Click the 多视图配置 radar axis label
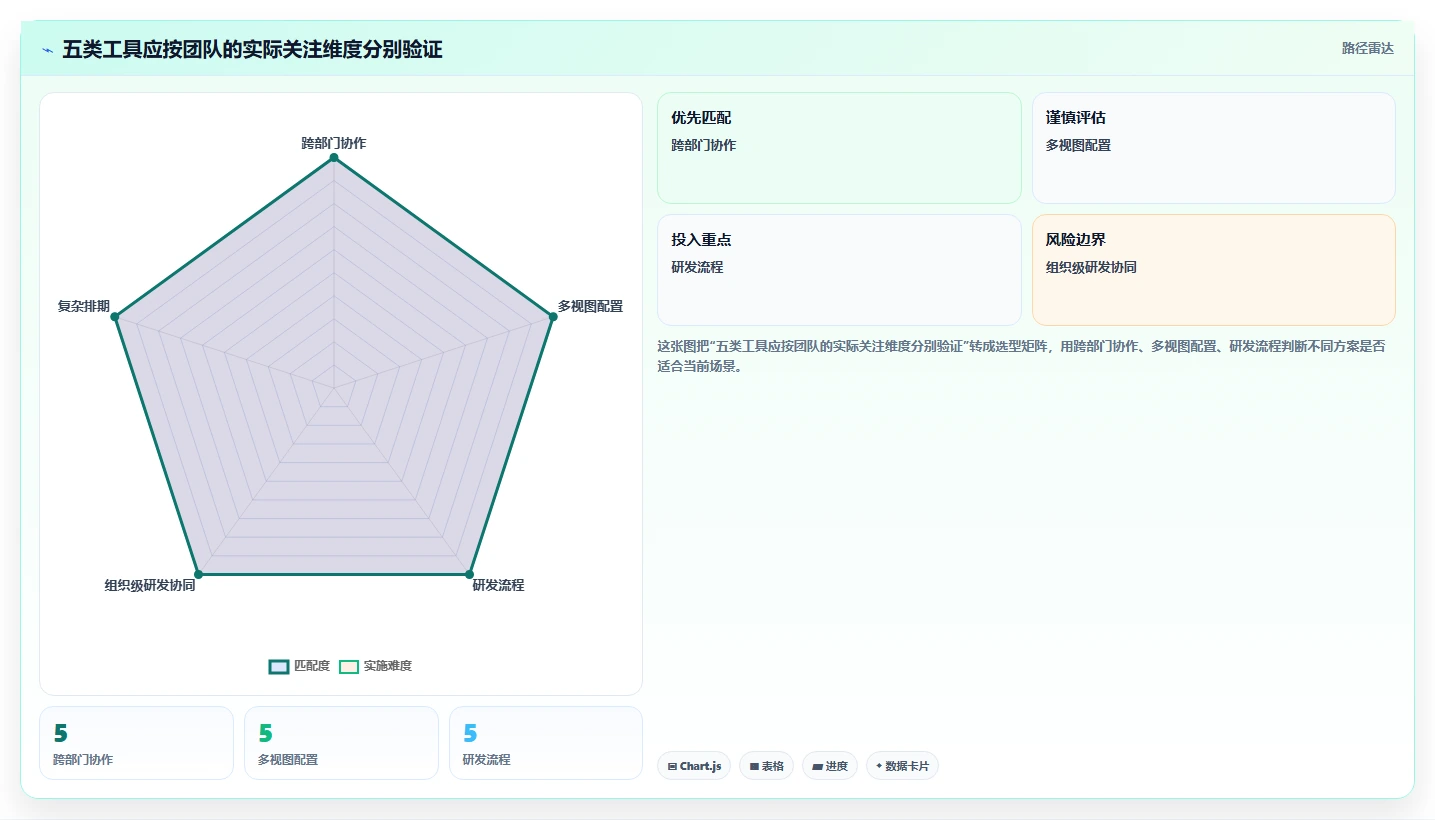The image size is (1435, 820). pyautogui.click(x=590, y=306)
